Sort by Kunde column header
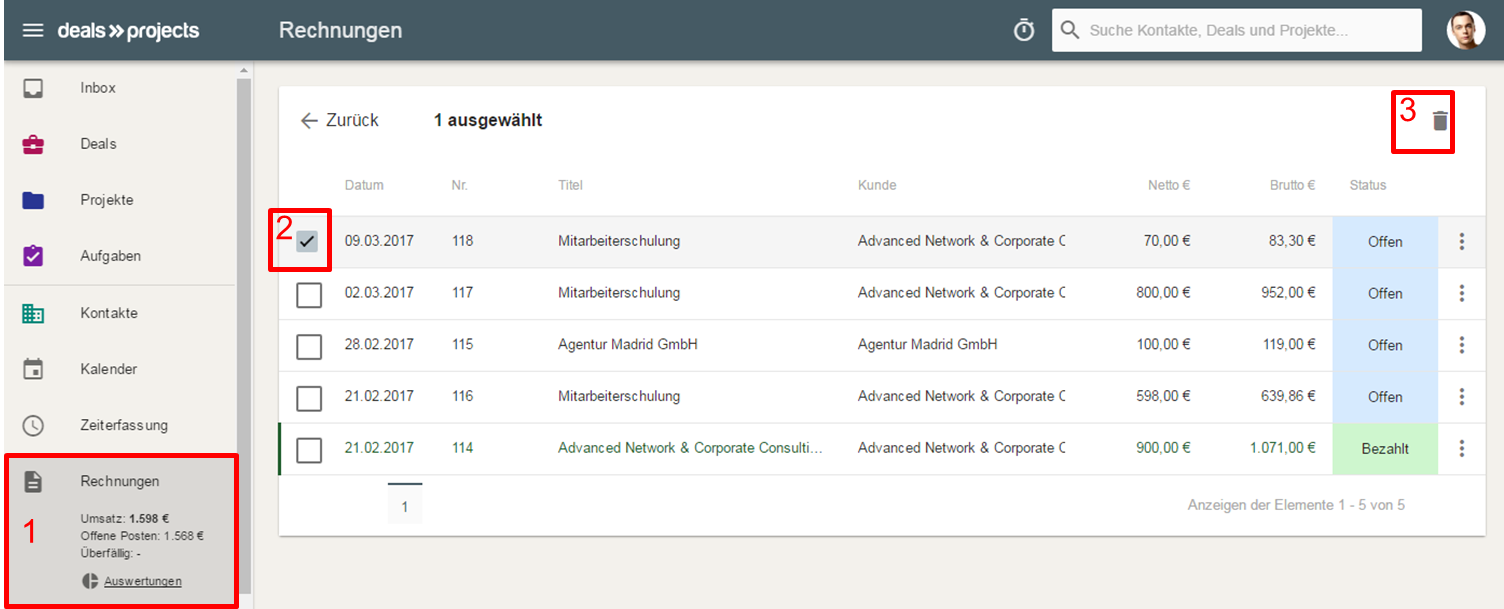This screenshot has height=609, width=1504. pos(877,185)
